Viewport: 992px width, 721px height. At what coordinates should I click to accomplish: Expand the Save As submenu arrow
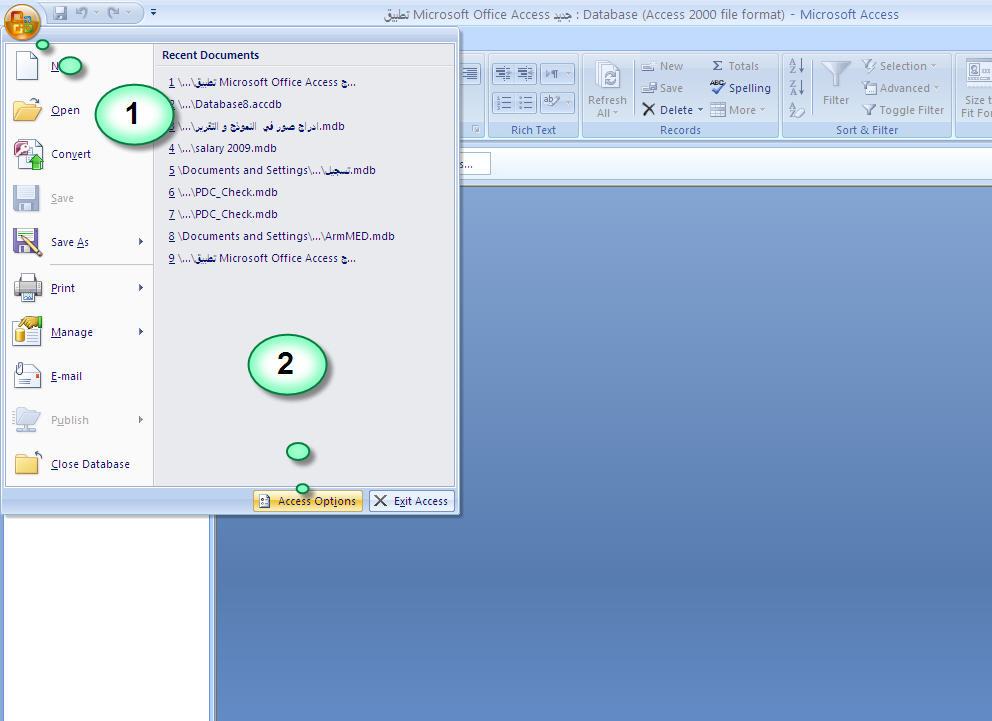pos(141,242)
